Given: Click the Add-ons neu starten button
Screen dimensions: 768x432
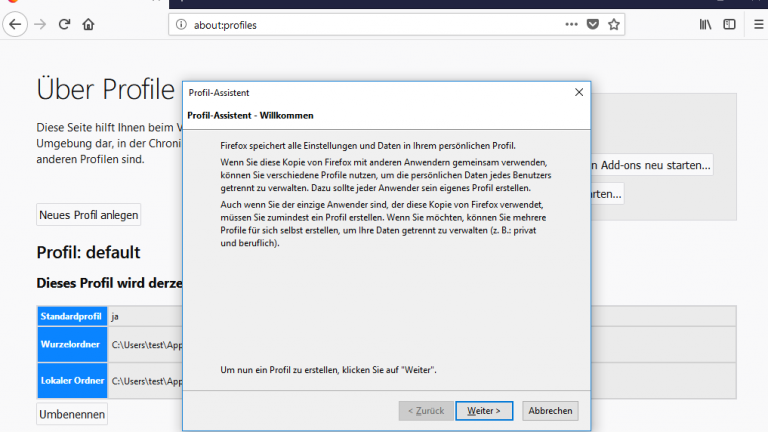Looking at the screenshot, I should click(652, 165).
